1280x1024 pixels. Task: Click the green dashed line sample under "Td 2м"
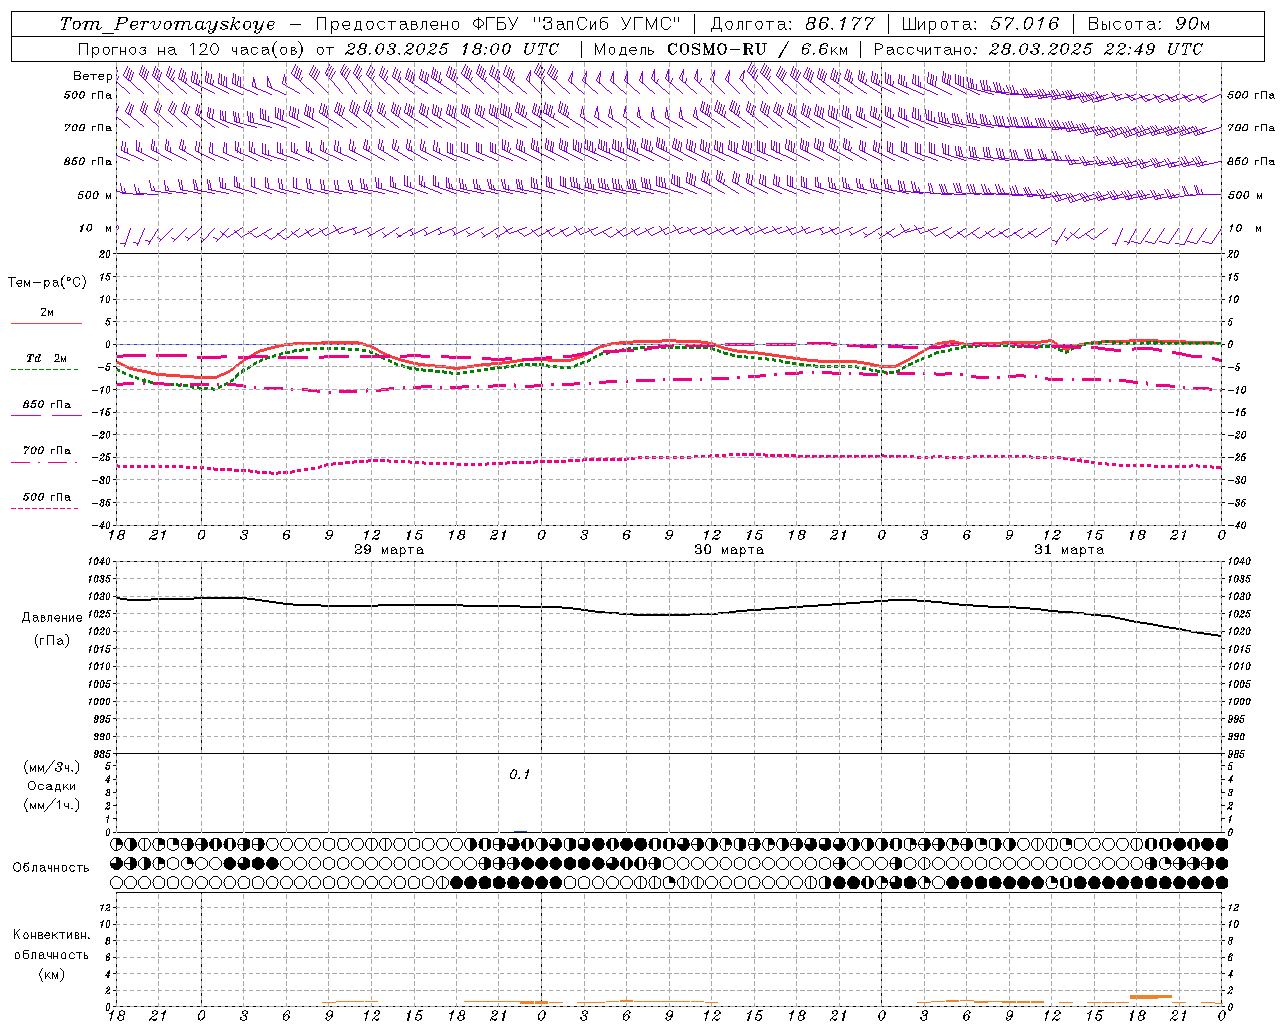pyautogui.click(x=46, y=369)
